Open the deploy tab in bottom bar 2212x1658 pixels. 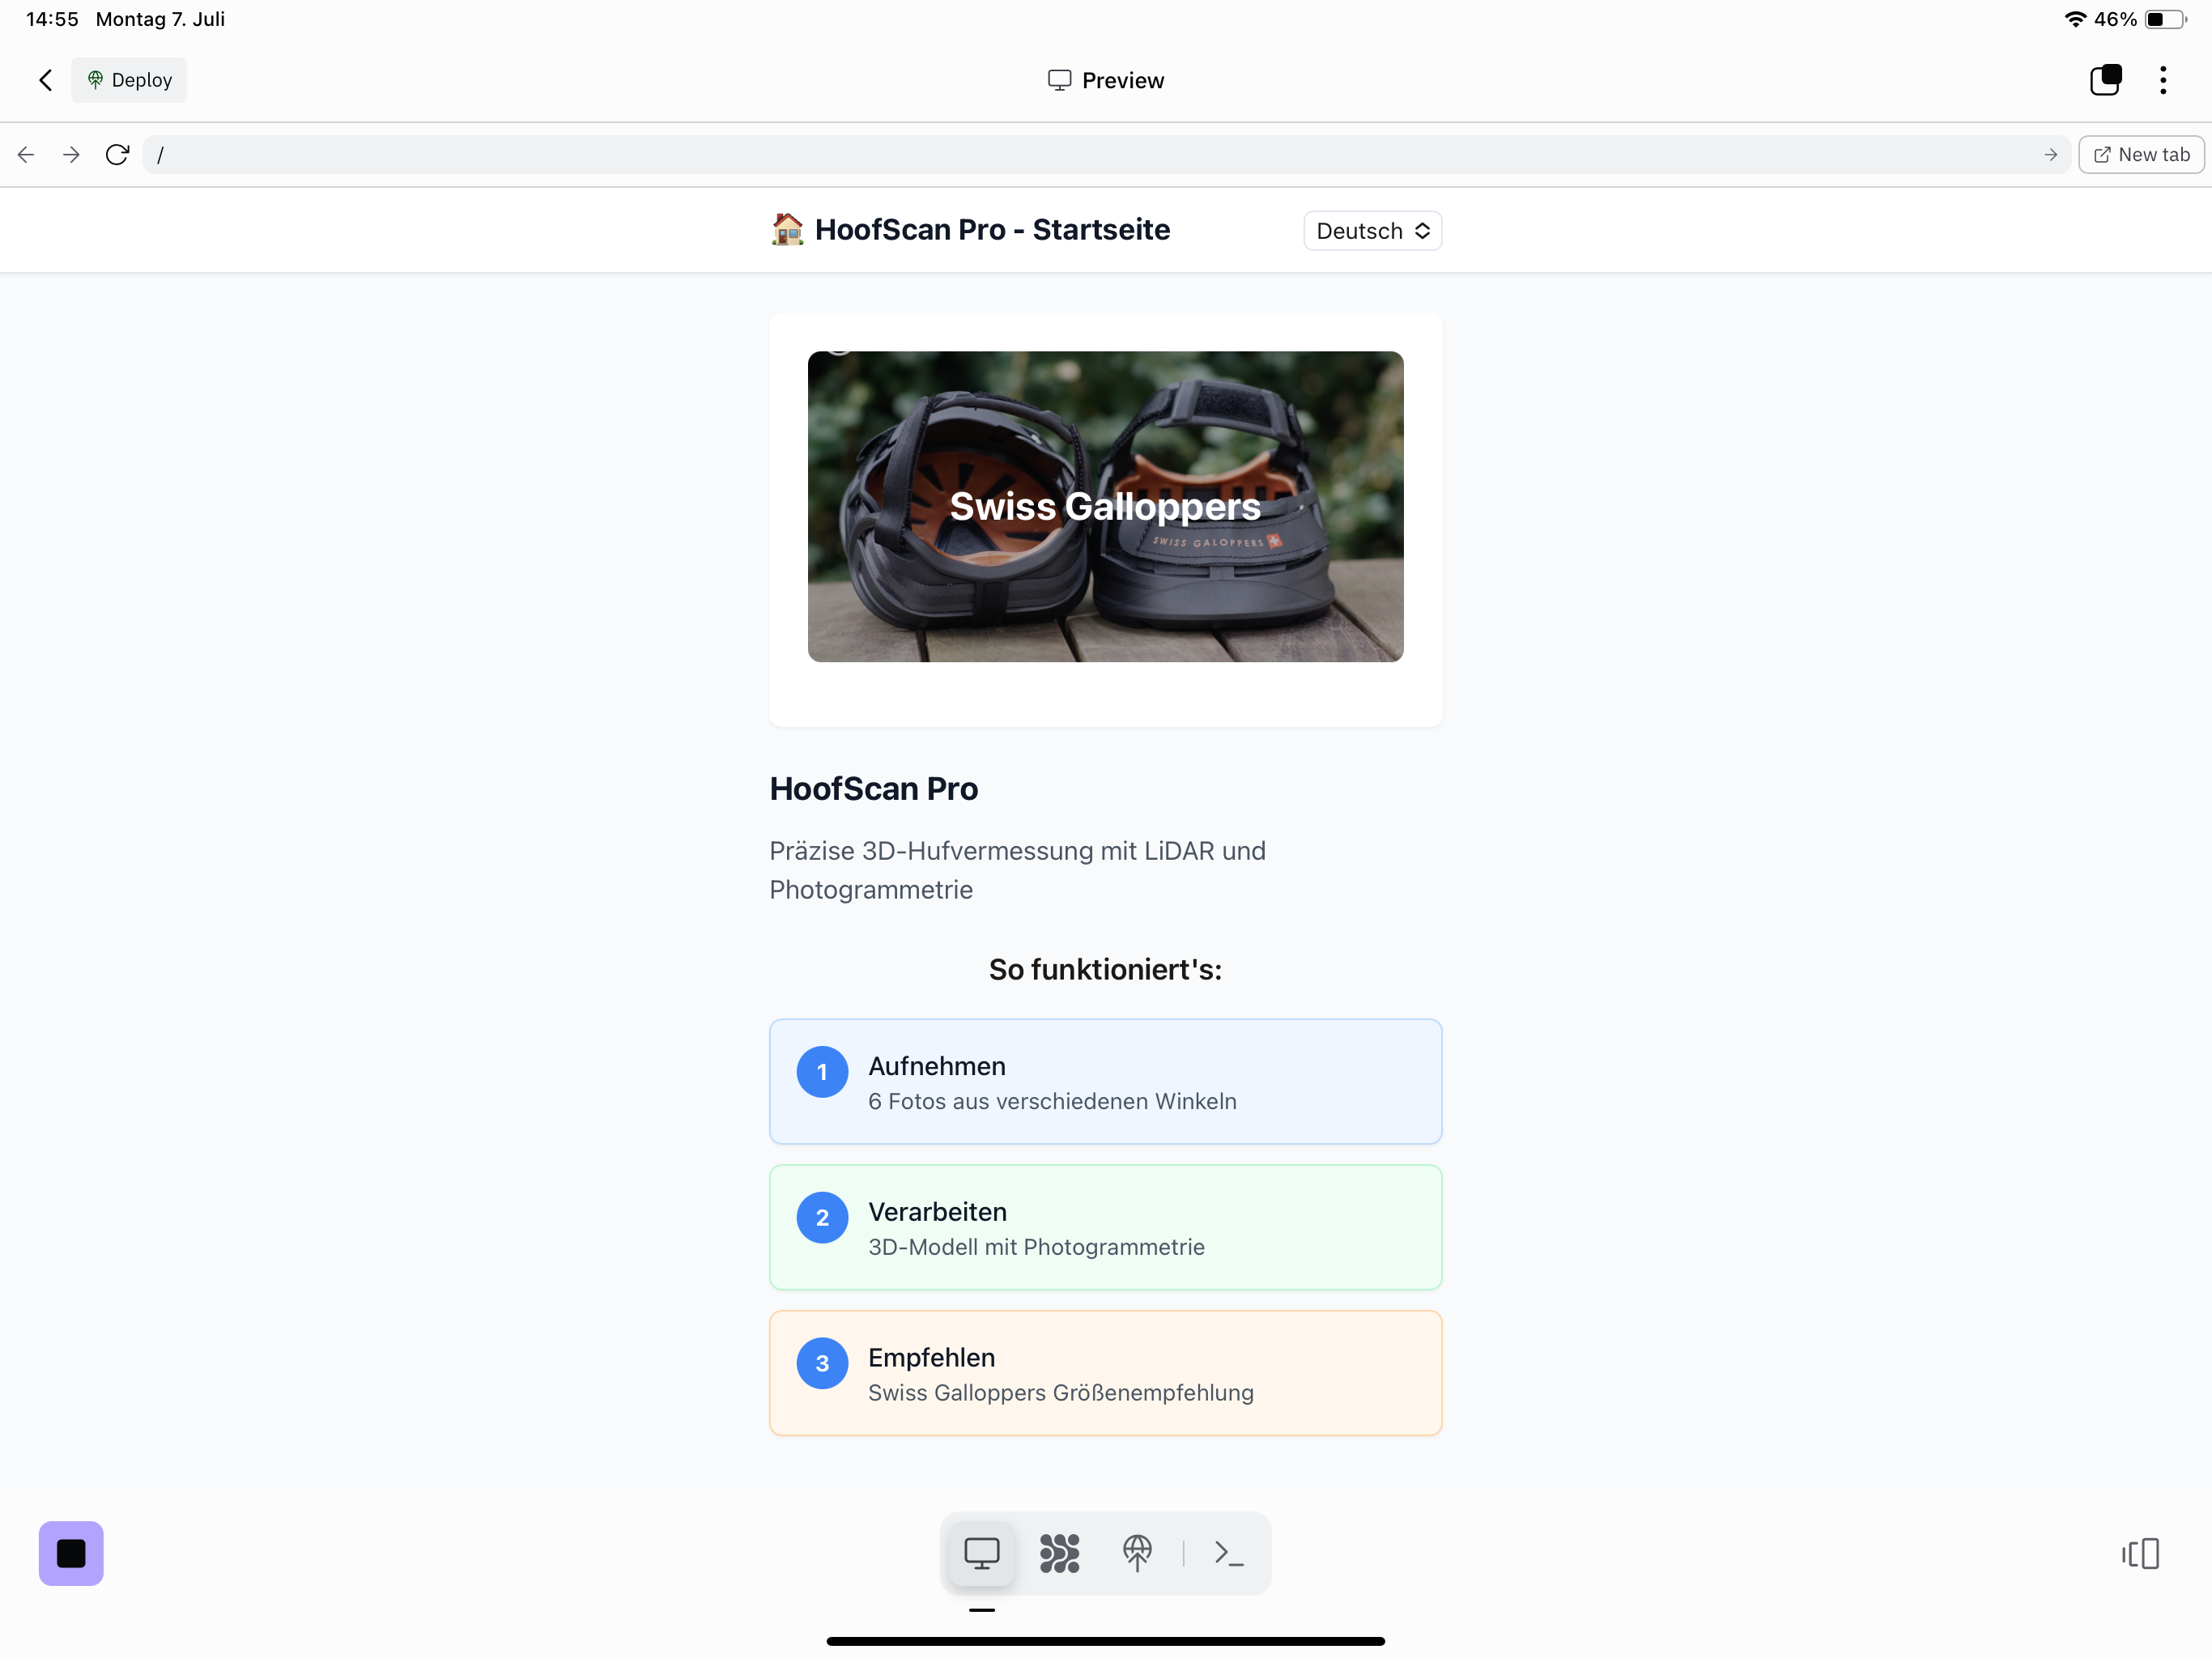(1137, 1553)
